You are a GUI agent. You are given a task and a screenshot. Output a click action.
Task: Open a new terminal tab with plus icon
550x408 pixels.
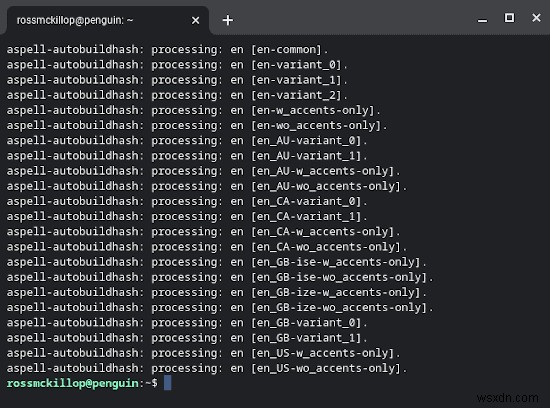coord(228,20)
